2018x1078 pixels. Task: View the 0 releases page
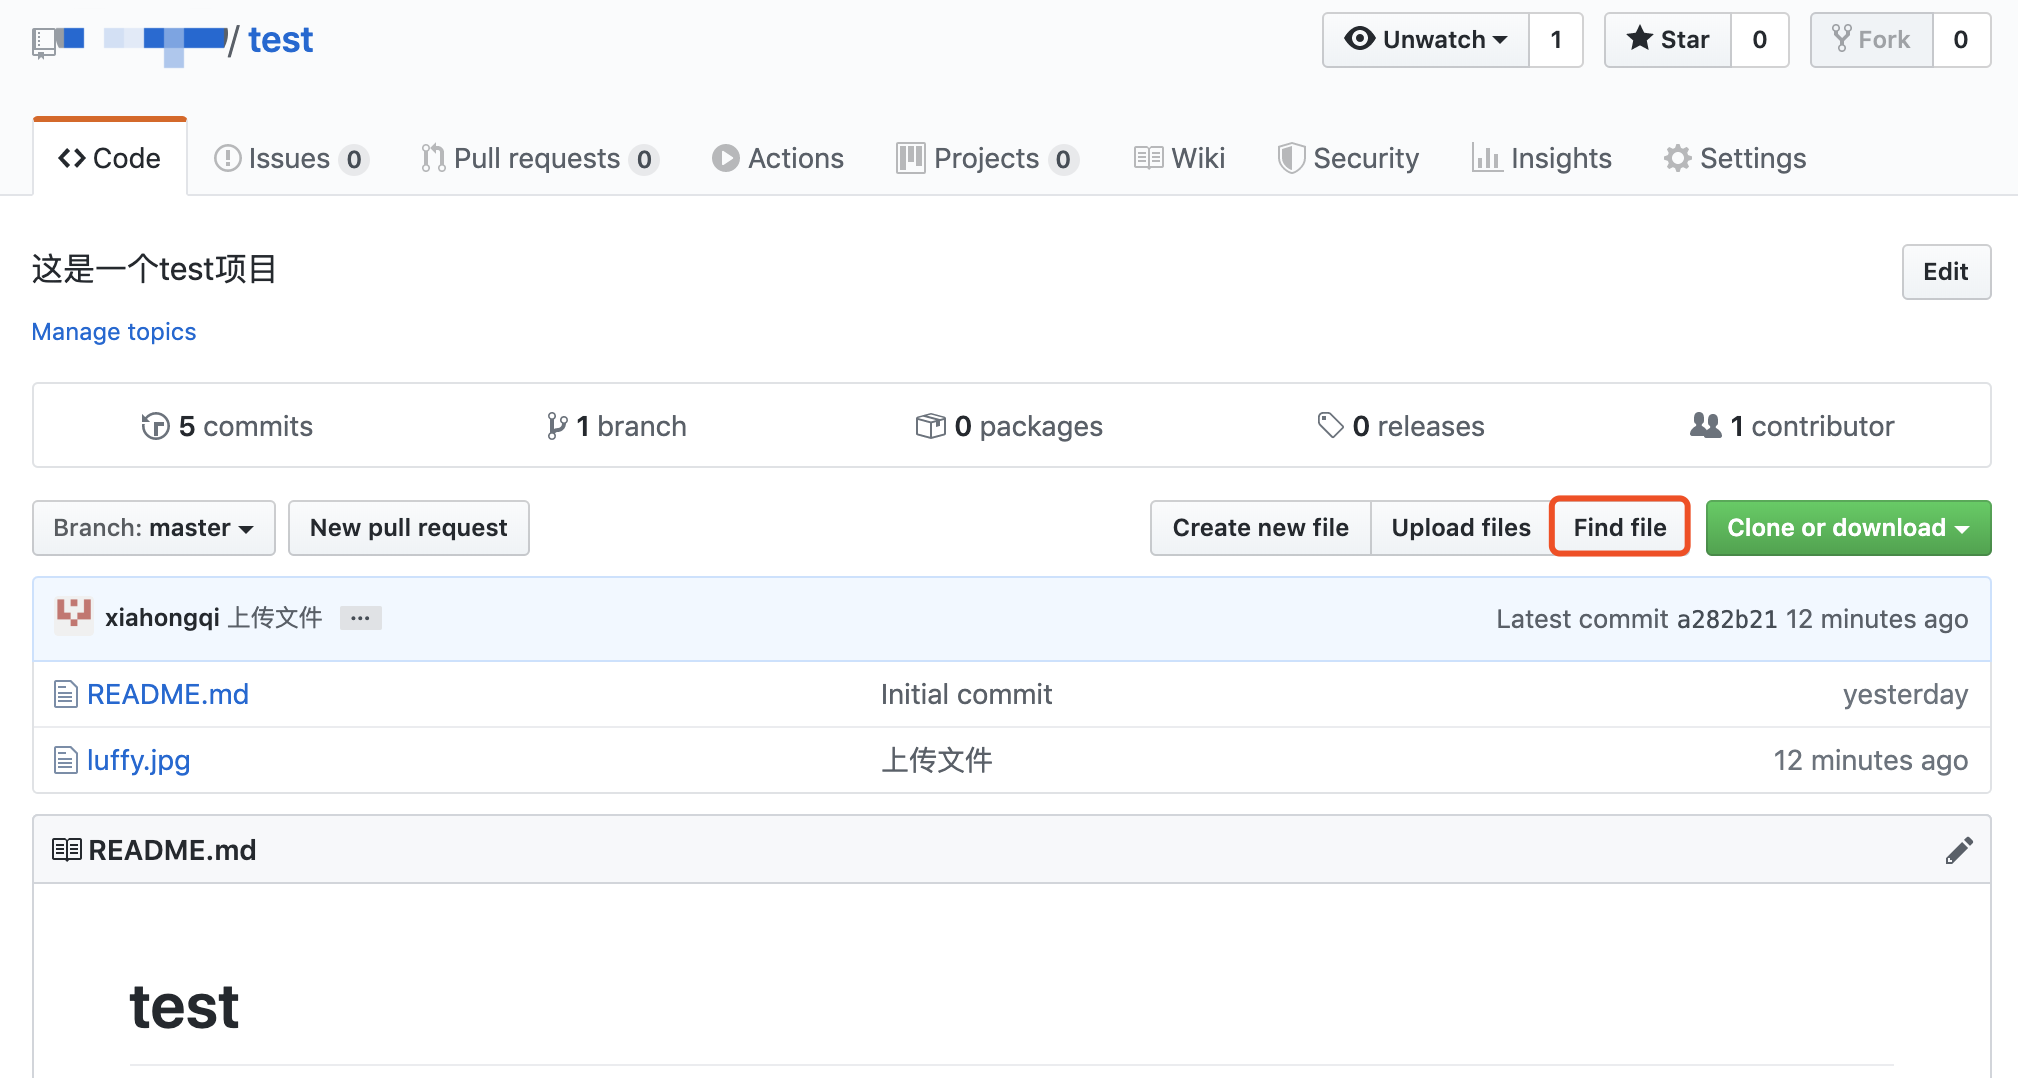[1401, 426]
